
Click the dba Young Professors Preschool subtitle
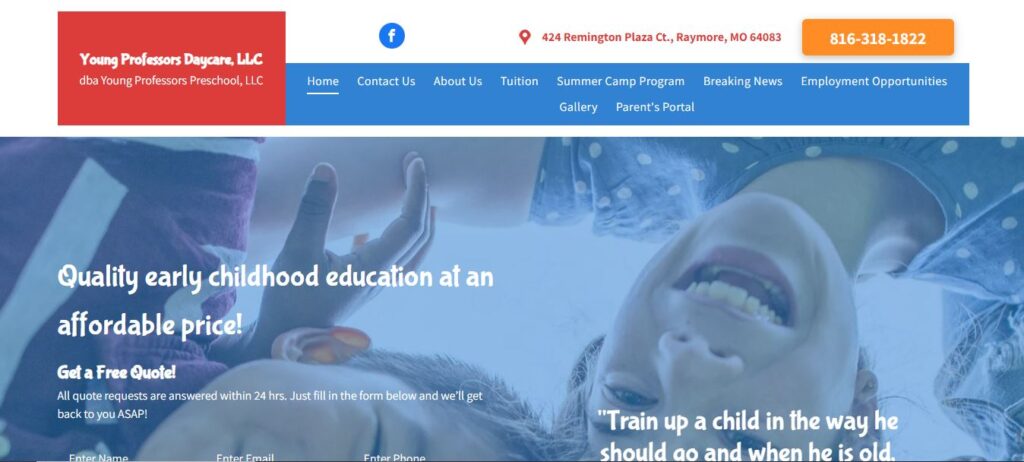click(x=171, y=81)
